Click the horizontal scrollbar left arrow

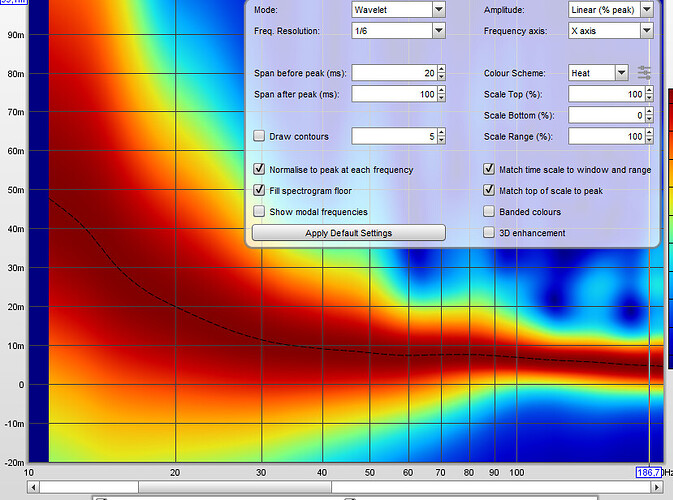pyautogui.click(x=33, y=487)
